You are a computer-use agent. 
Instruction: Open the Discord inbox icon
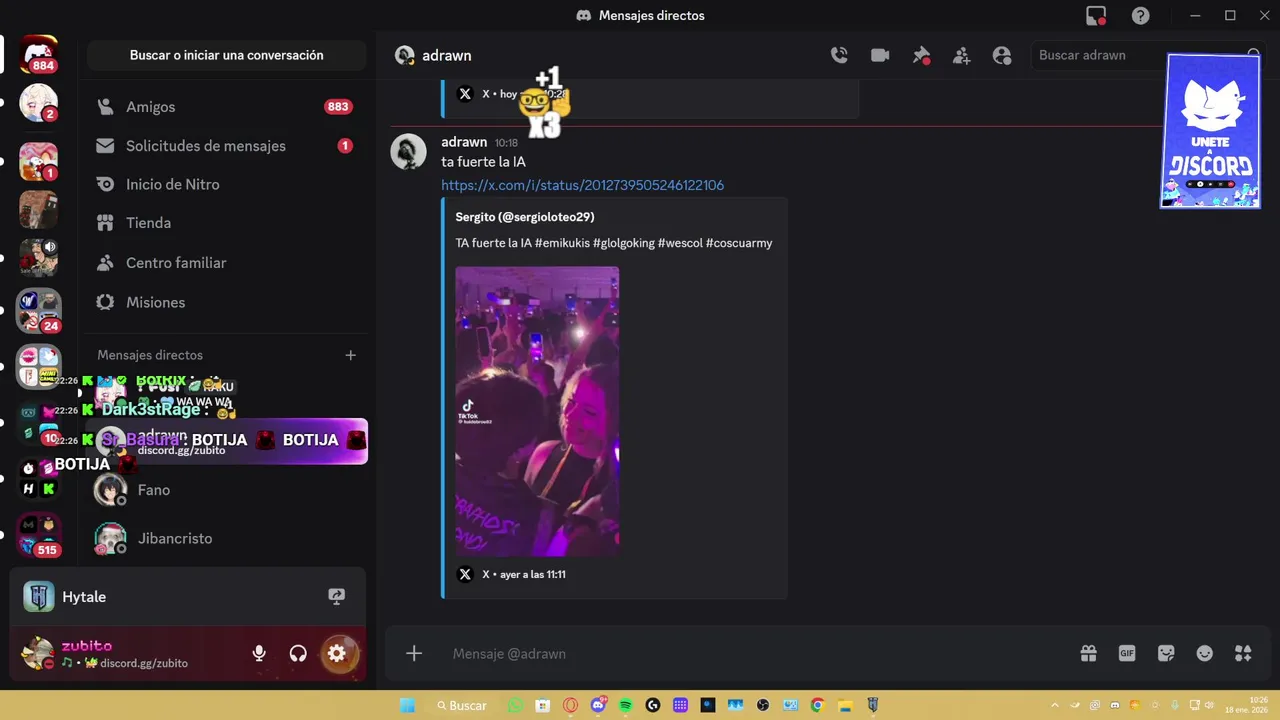[1096, 16]
